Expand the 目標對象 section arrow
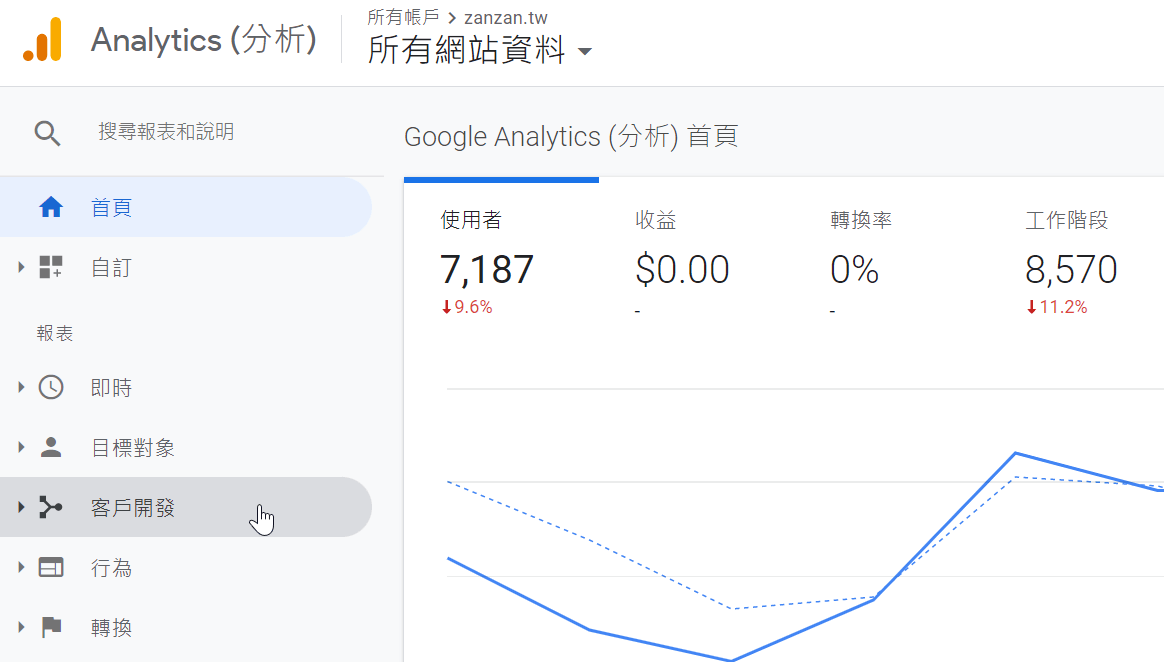Screen dimensions: 1164x662 coord(21,448)
